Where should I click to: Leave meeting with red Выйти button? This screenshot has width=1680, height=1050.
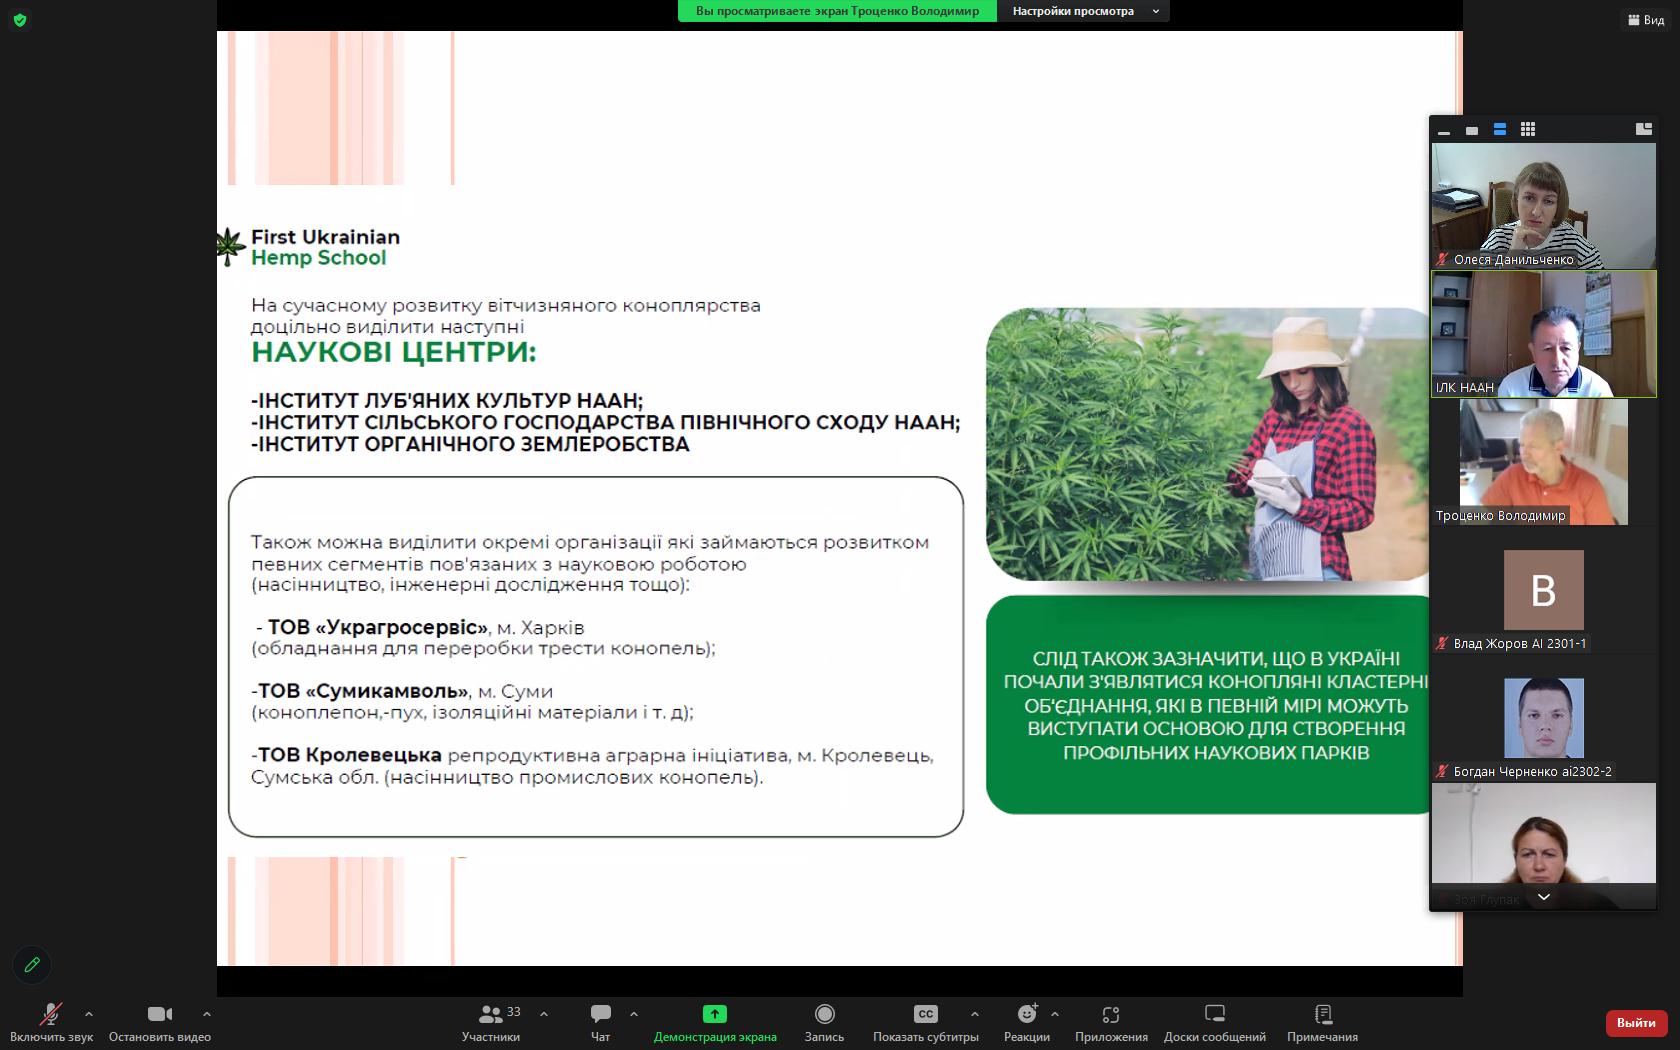(1636, 1022)
